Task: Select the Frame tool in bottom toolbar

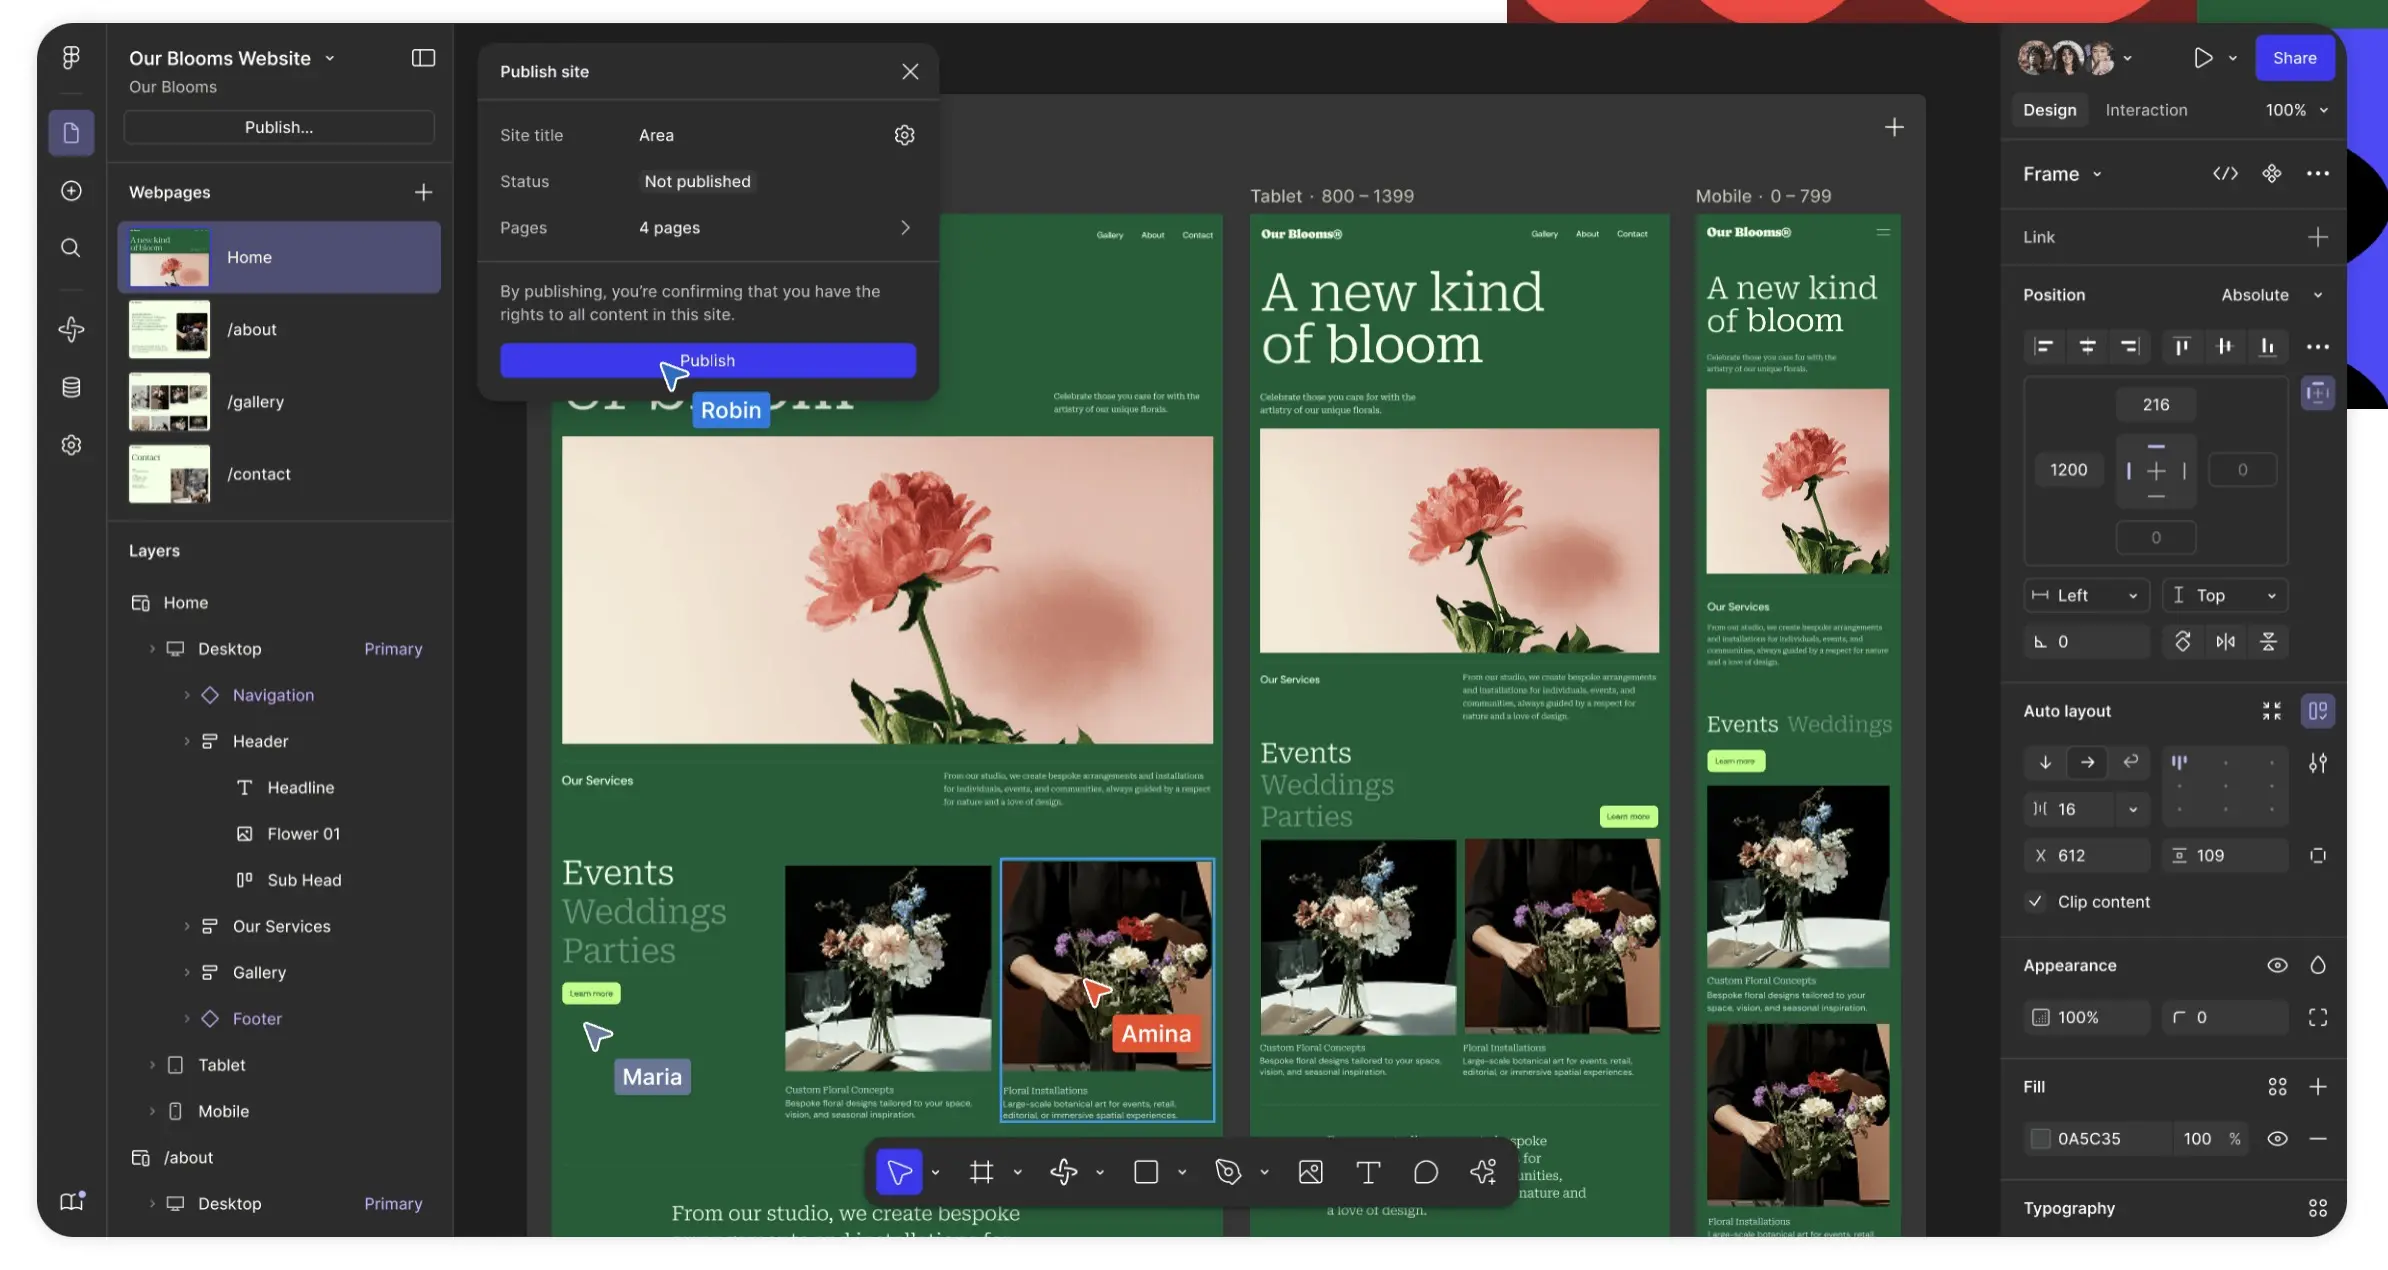Action: (x=981, y=1172)
